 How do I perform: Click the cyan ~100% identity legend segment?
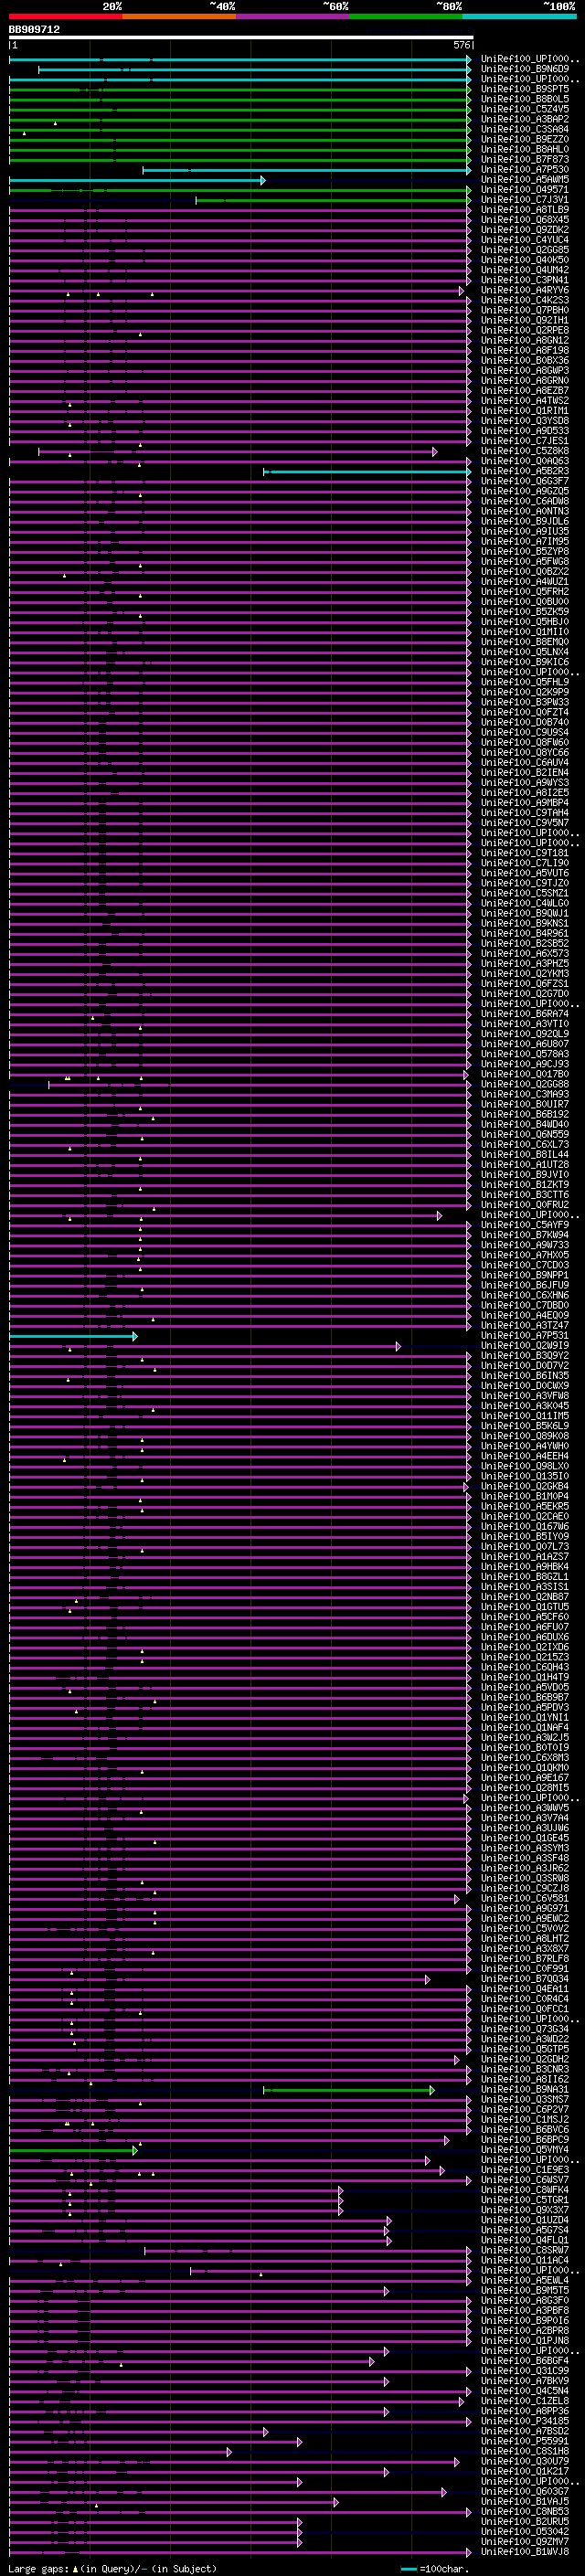pyautogui.click(x=519, y=16)
